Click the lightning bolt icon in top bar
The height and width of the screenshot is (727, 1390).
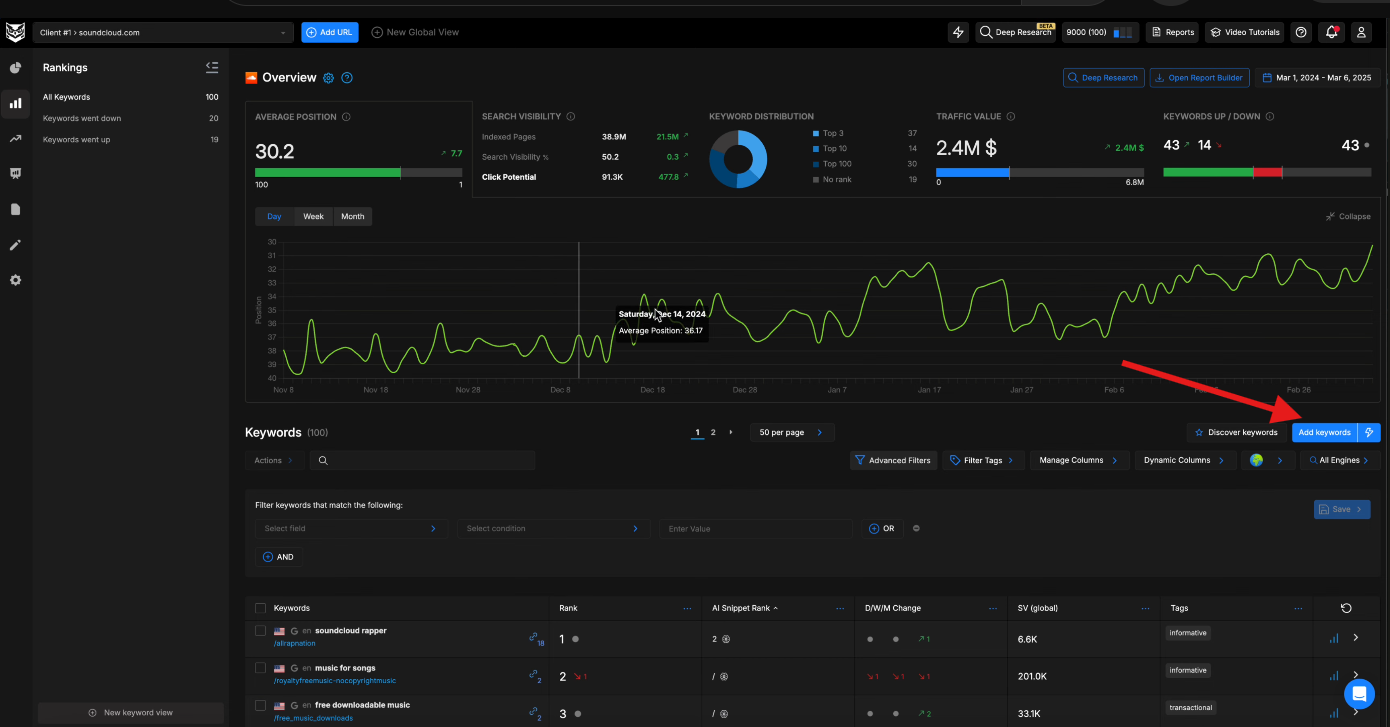[x=958, y=32]
